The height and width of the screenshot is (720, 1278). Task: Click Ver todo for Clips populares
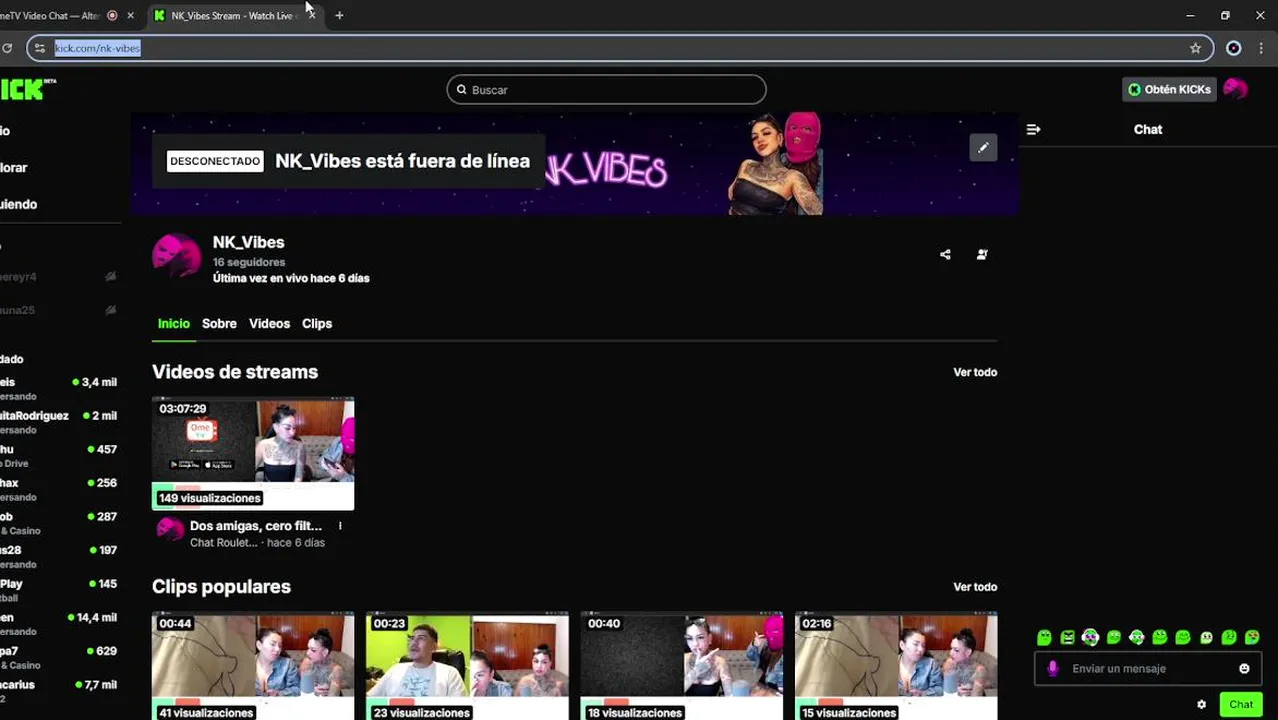975,587
